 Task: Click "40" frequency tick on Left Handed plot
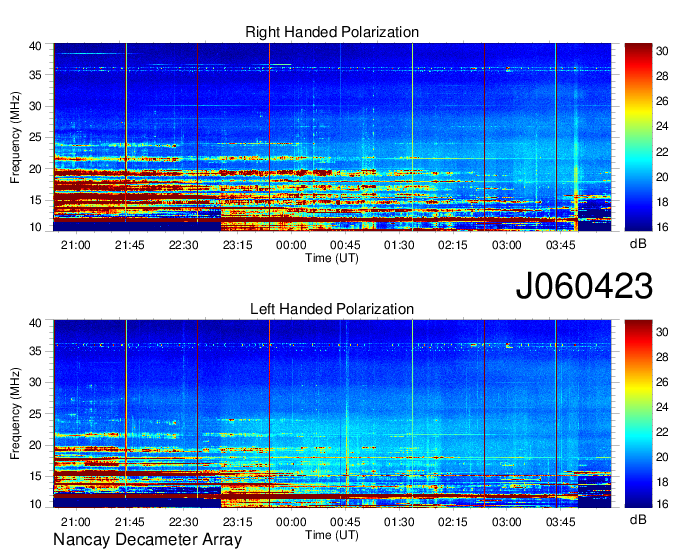click(x=35, y=323)
